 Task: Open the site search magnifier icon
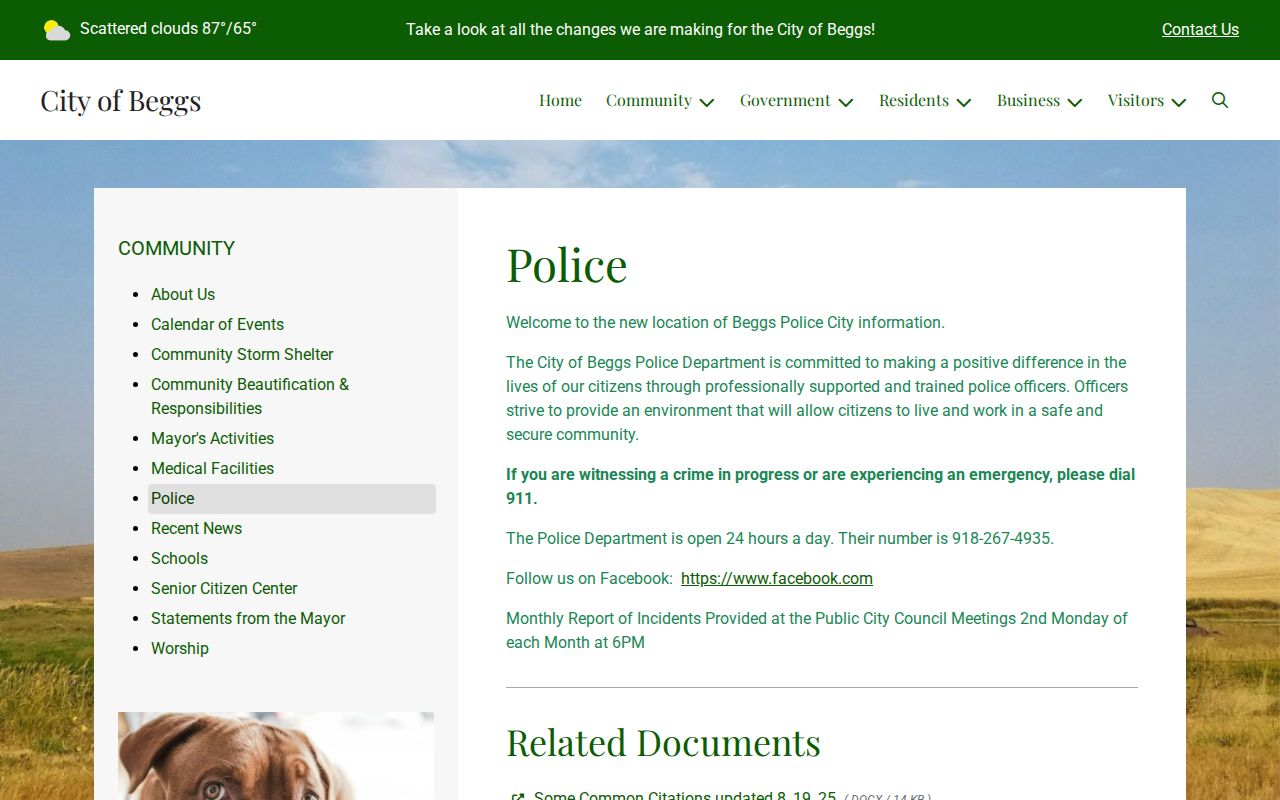point(1220,100)
